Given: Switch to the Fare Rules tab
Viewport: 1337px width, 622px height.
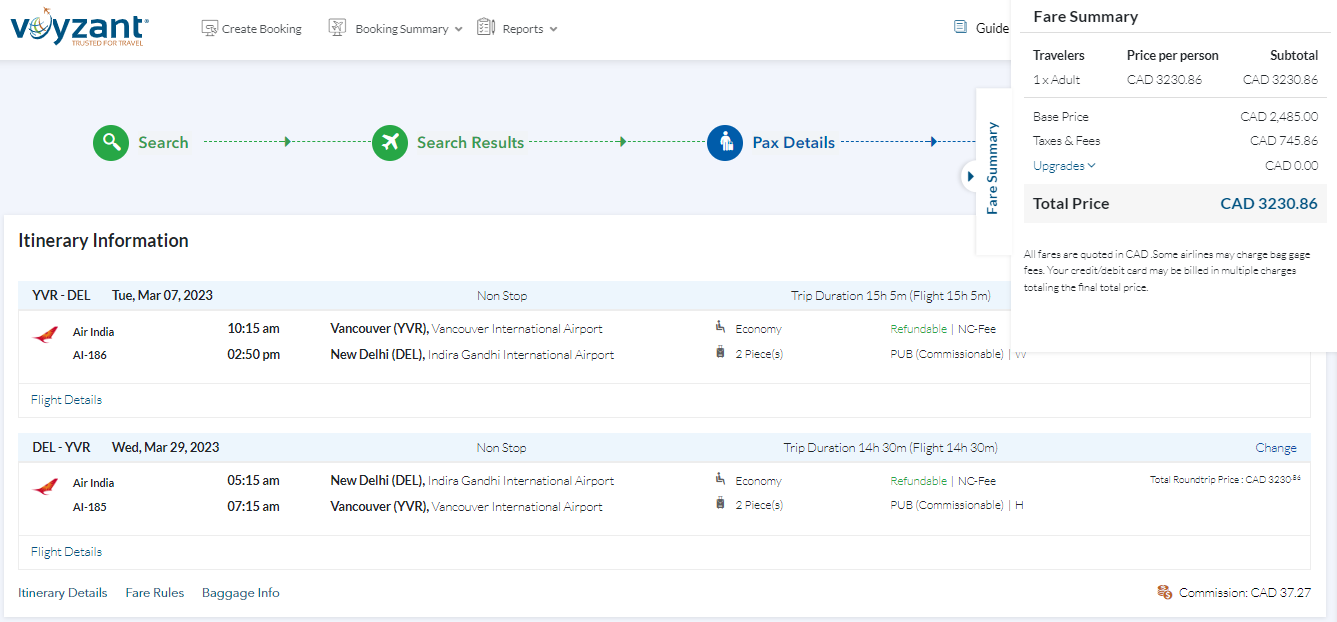Looking at the screenshot, I should click(155, 593).
